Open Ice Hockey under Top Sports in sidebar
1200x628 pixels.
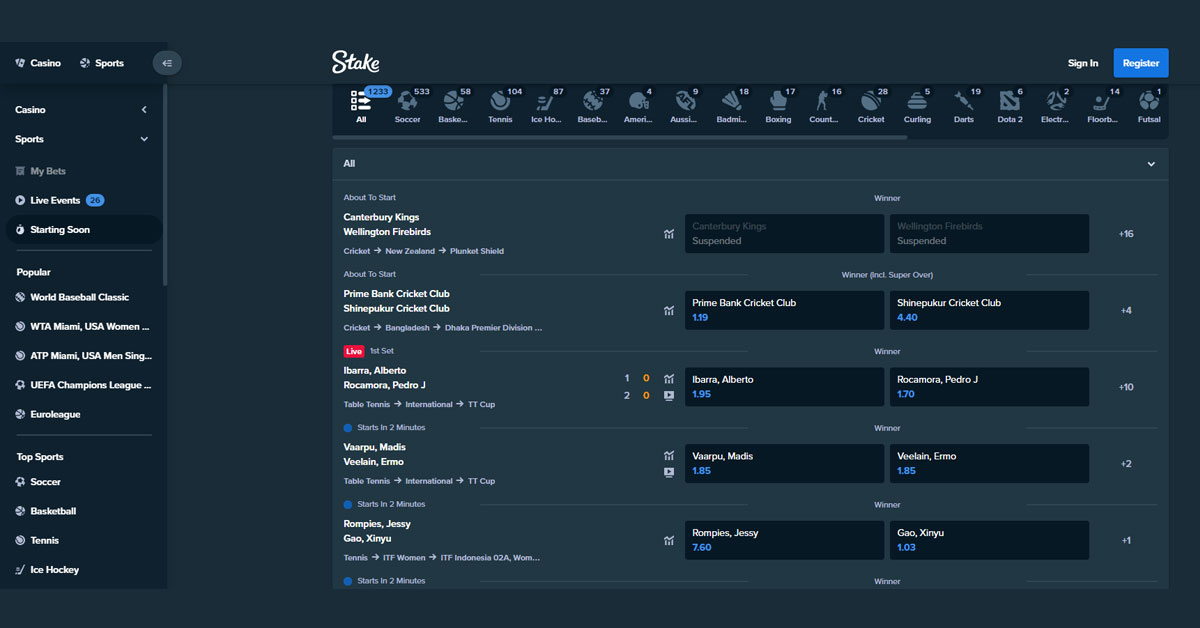[x=47, y=570]
